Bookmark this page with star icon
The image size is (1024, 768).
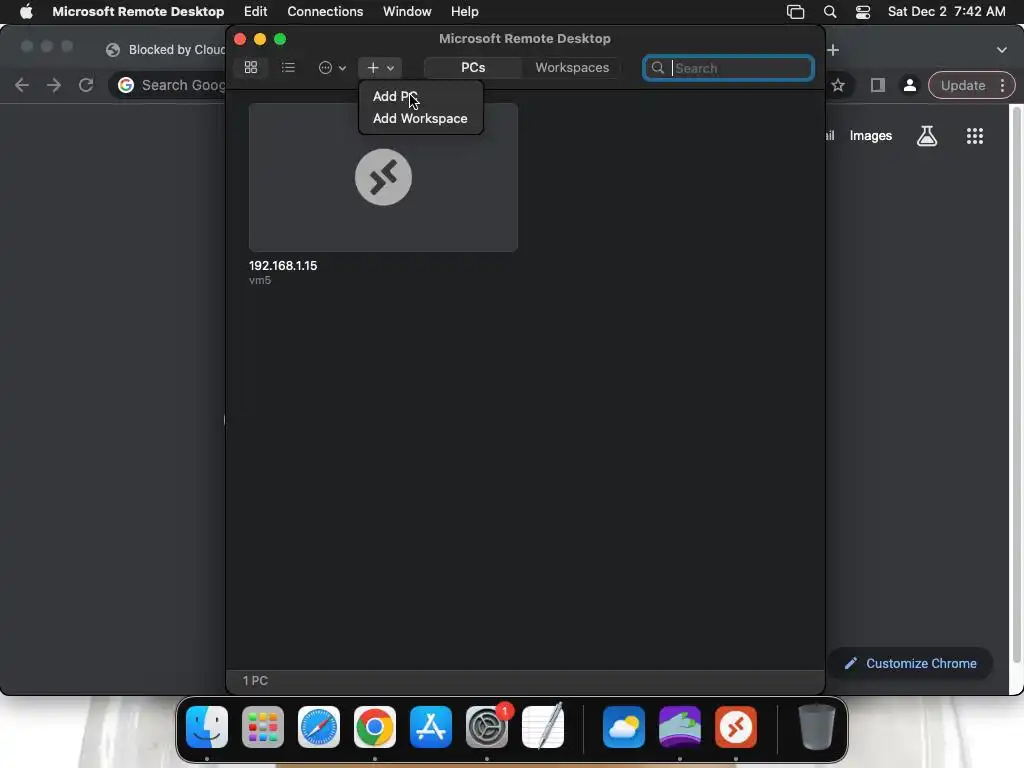pyautogui.click(x=838, y=85)
